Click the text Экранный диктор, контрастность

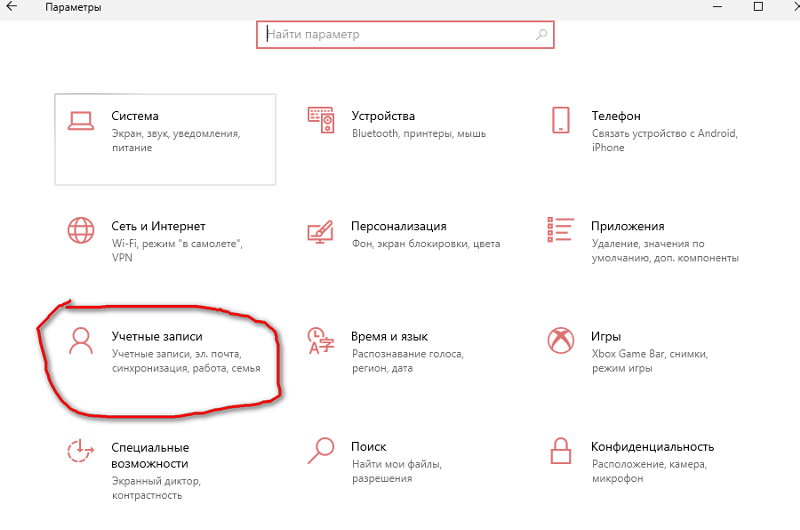156,488
